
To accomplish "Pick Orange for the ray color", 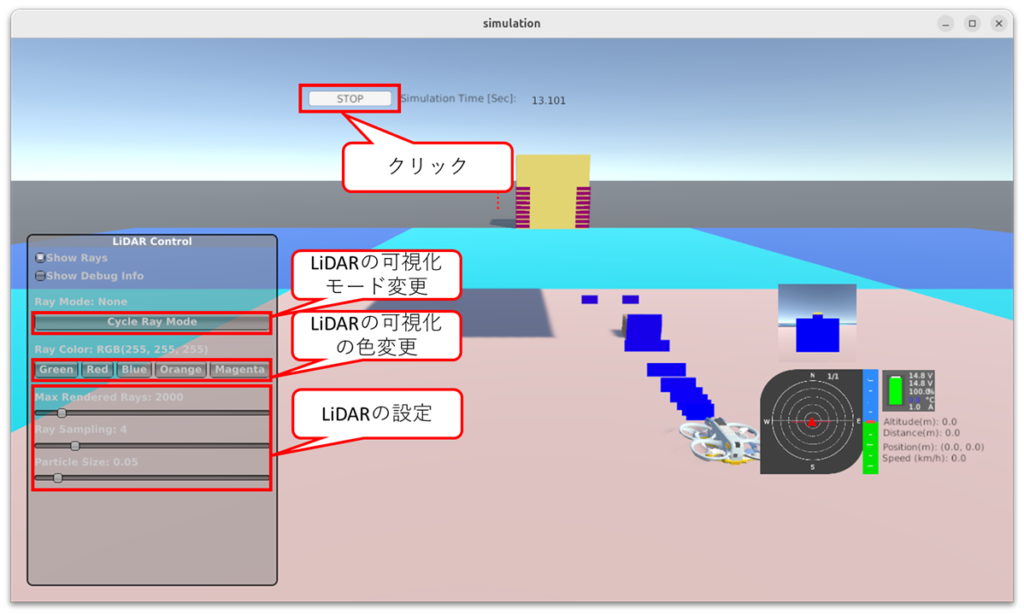I will (181, 369).
